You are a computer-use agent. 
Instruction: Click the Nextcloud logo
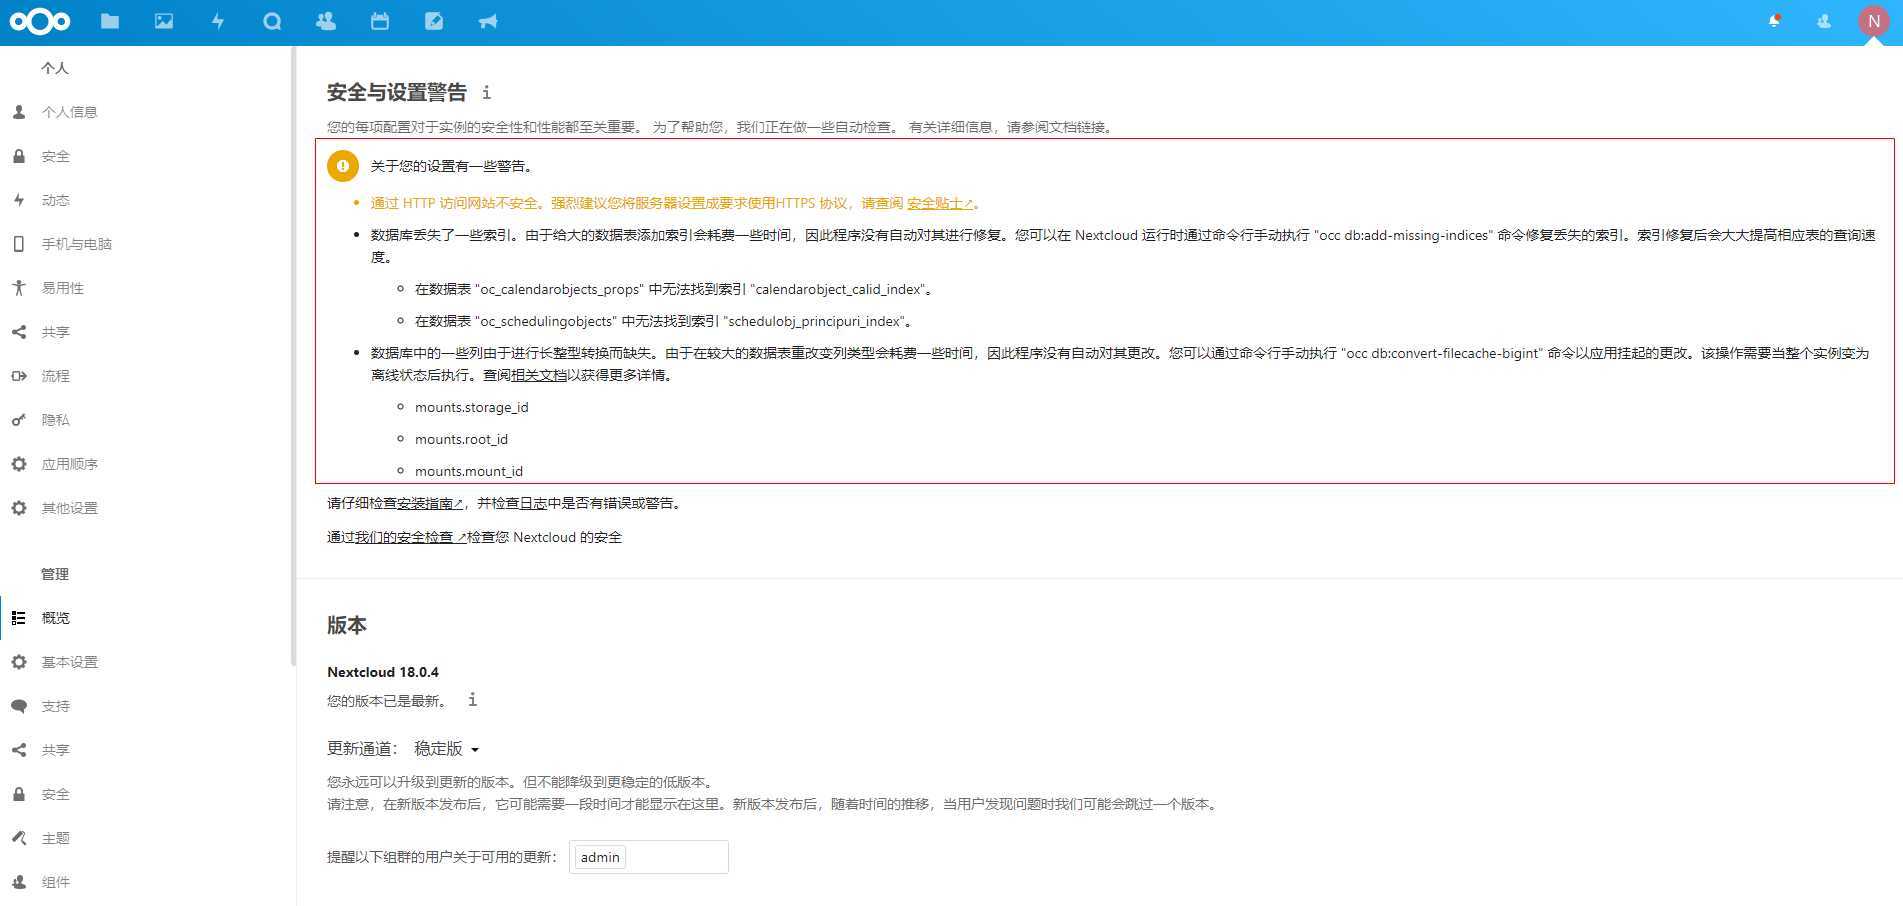40,21
